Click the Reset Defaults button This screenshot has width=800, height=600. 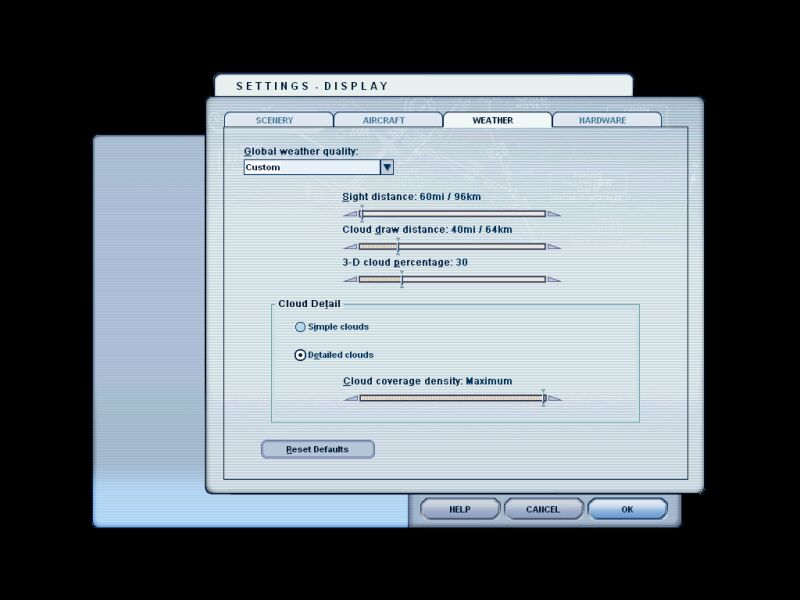click(x=317, y=450)
